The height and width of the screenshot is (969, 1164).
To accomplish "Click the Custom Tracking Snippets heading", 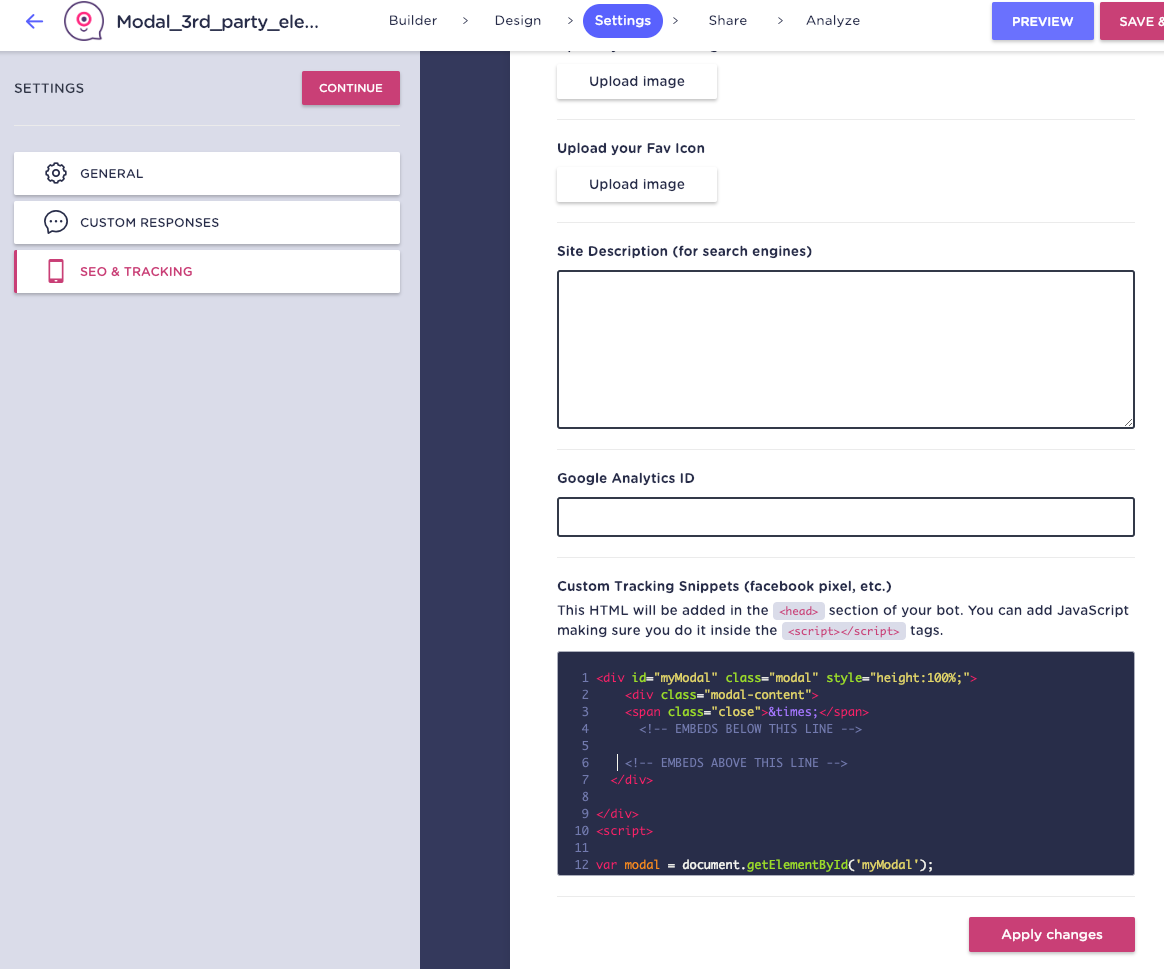I will click(x=725, y=586).
